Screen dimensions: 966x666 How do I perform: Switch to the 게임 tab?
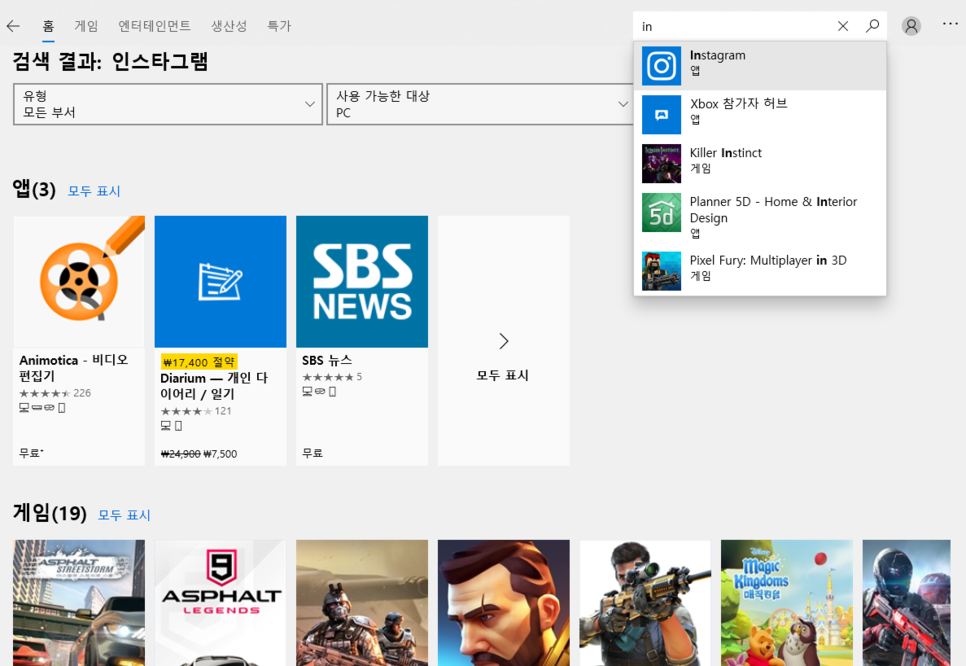[86, 26]
